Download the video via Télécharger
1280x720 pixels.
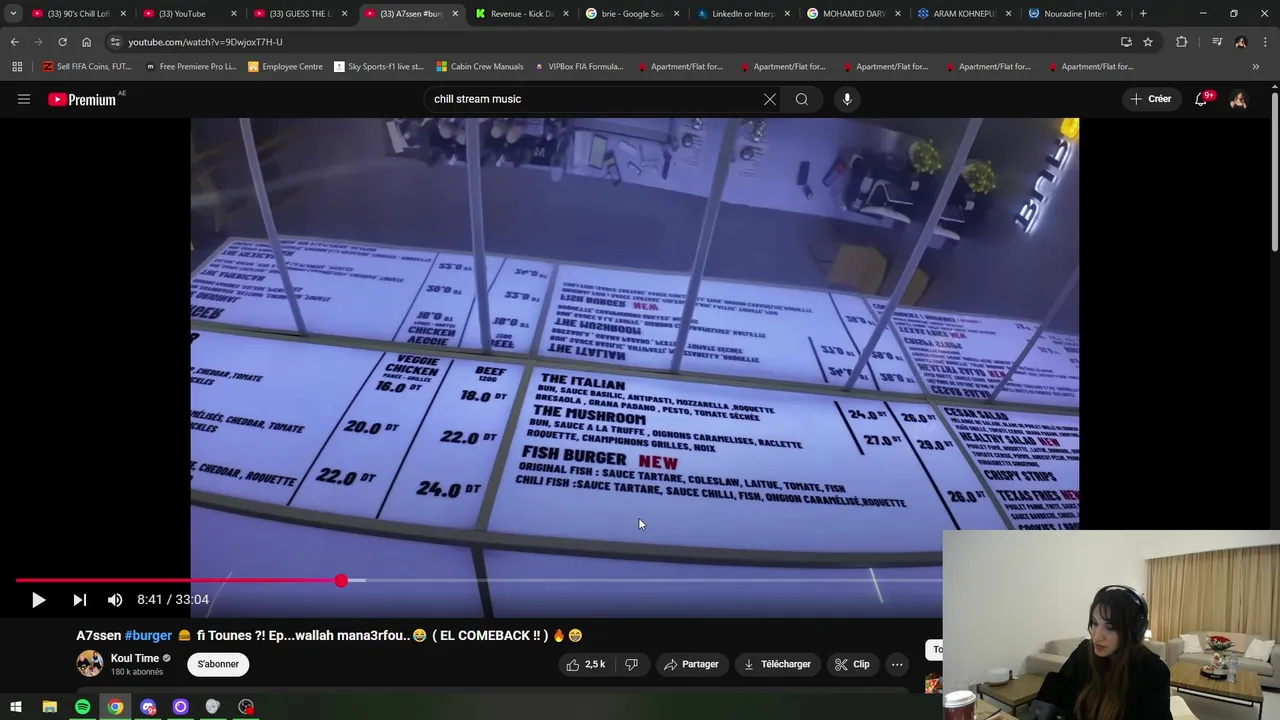(x=776, y=664)
